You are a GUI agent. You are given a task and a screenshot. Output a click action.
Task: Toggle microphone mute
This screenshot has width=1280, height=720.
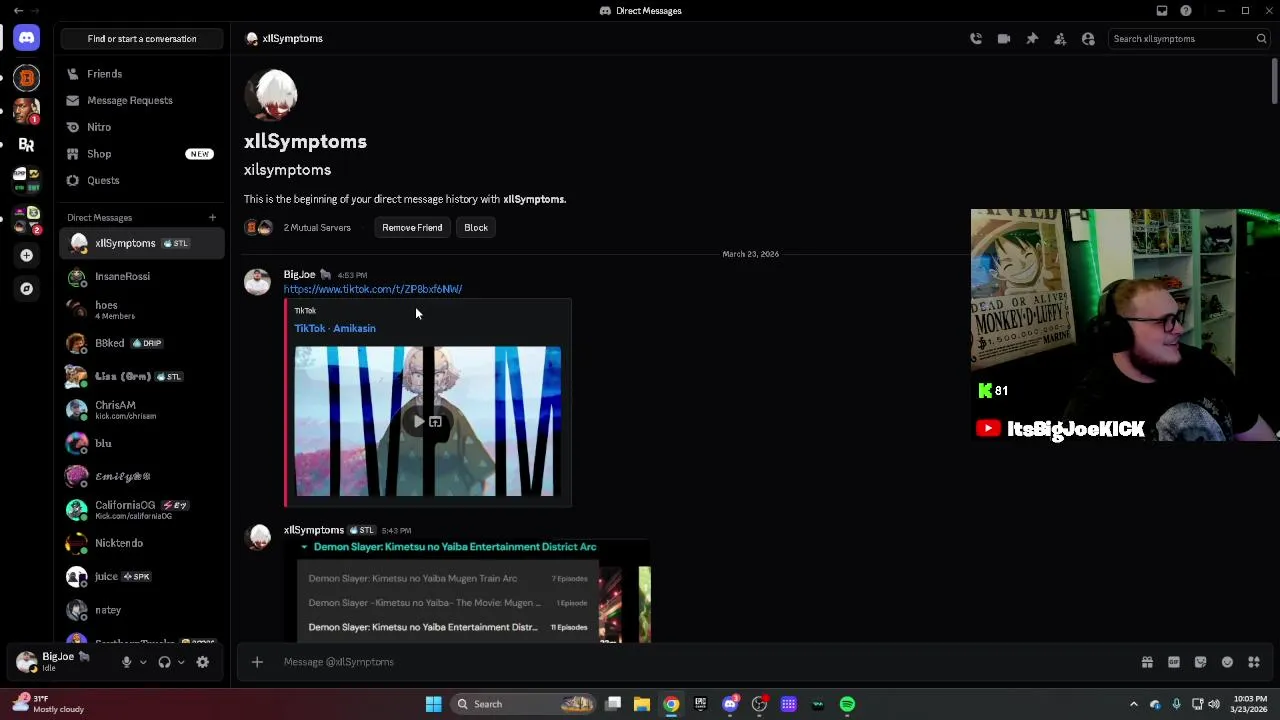pos(126,662)
